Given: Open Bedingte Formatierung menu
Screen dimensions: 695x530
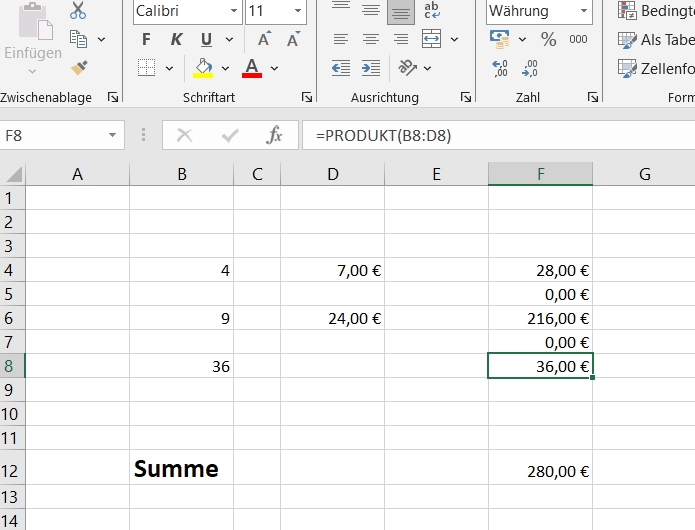Looking at the screenshot, I should pos(656,11).
